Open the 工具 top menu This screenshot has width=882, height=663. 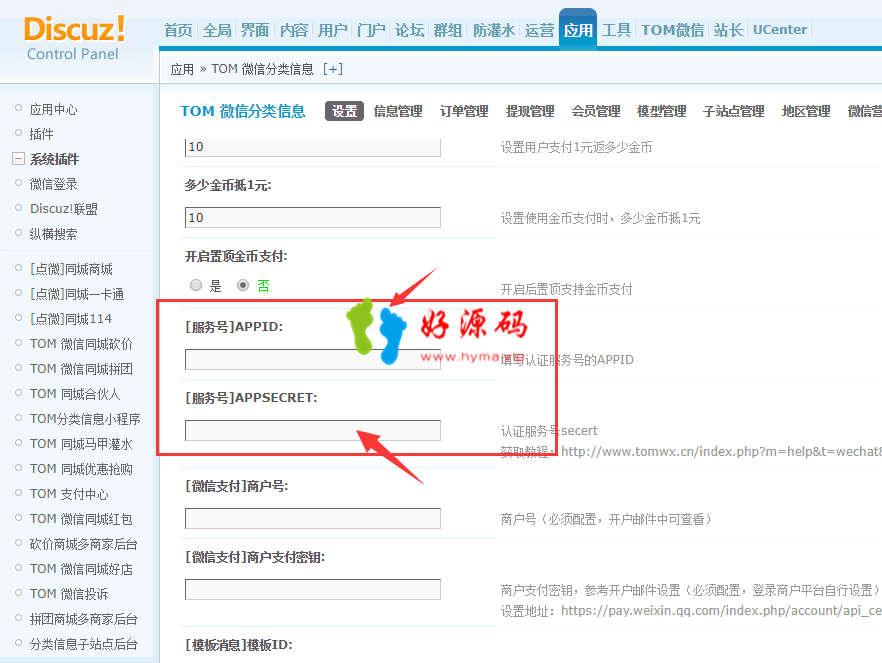(x=616, y=30)
